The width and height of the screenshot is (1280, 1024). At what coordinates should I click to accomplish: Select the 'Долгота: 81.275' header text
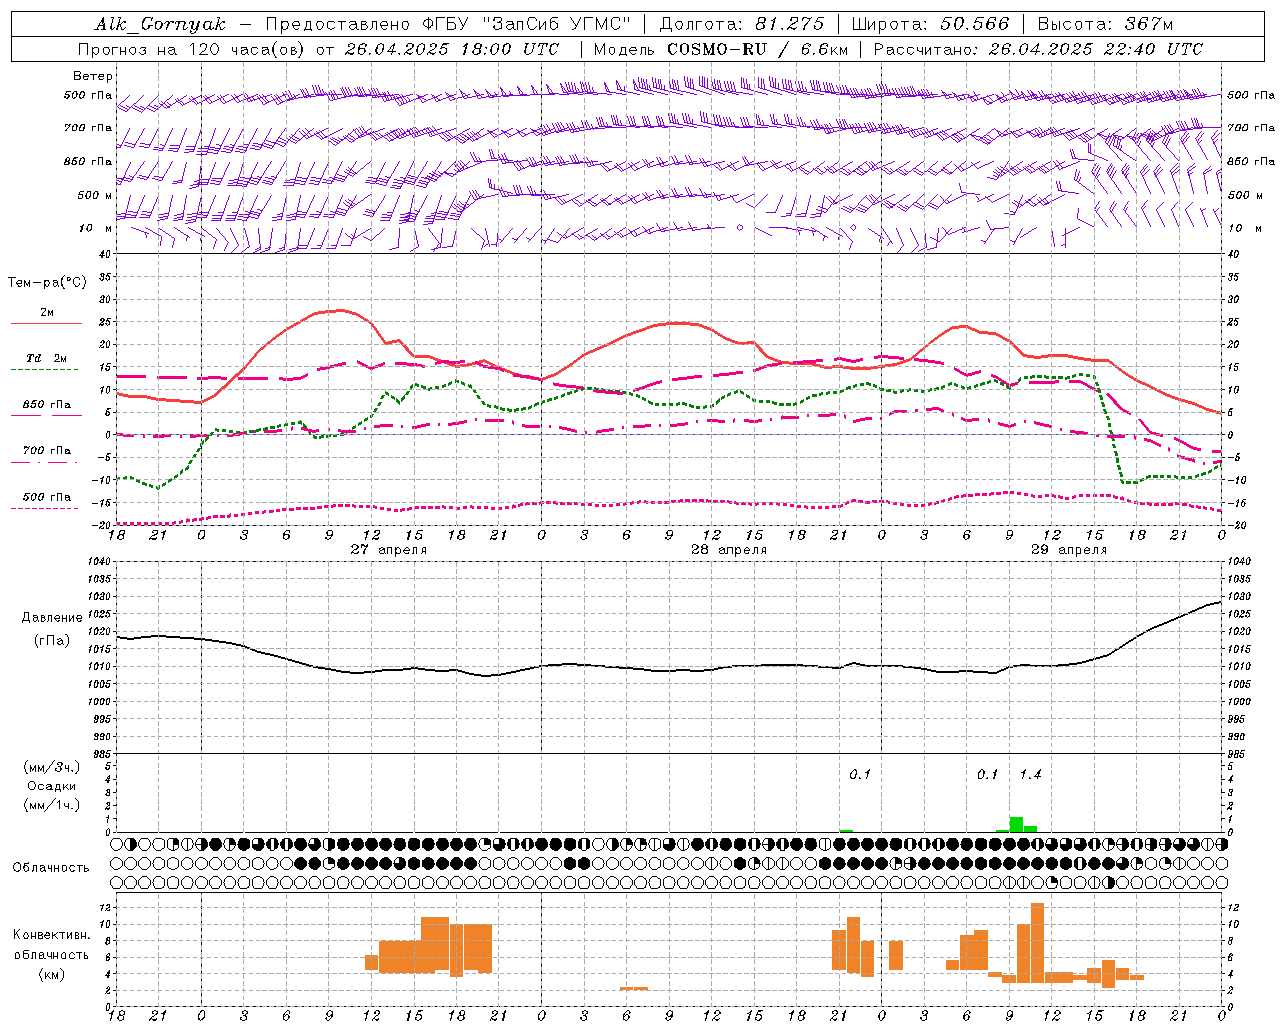pyautogui.click(x=742, y=24)
